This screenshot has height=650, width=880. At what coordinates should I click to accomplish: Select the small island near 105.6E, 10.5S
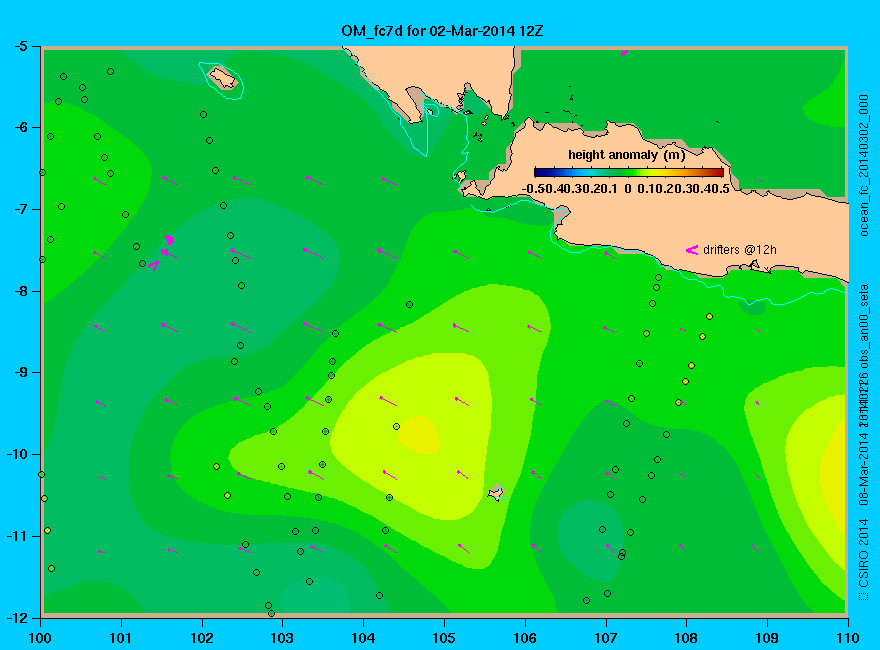[496, 493]
